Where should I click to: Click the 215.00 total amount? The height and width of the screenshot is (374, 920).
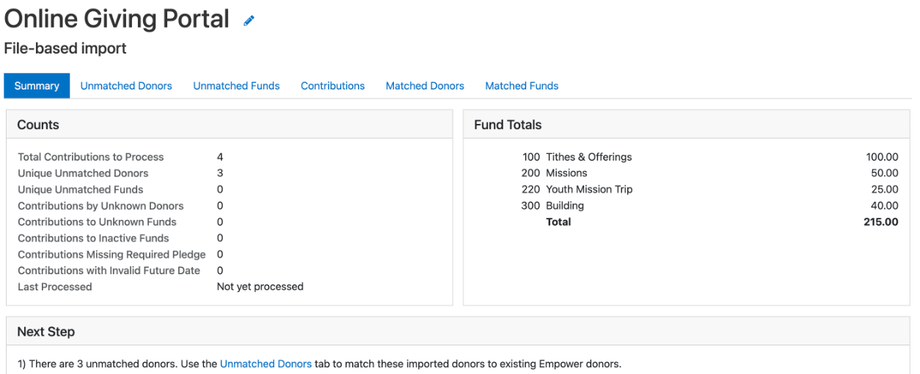tap(881, 222)
